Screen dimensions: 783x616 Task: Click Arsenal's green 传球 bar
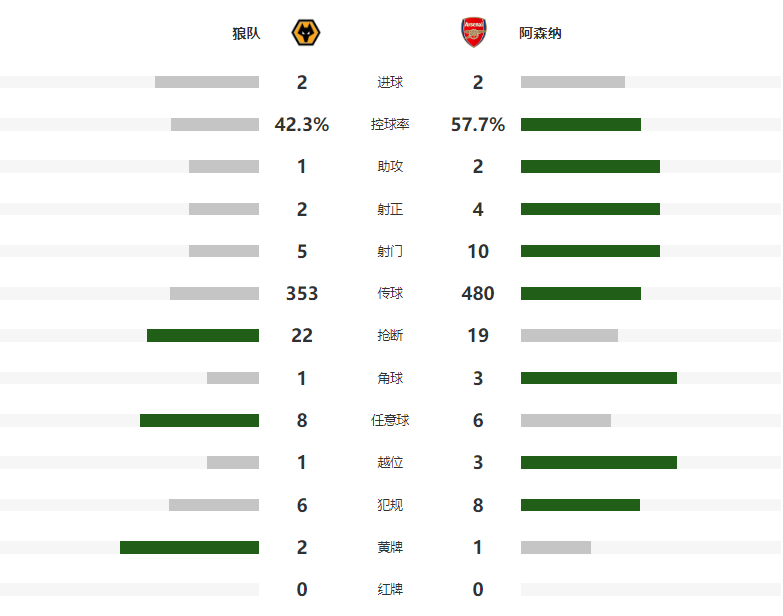[580, 294]
